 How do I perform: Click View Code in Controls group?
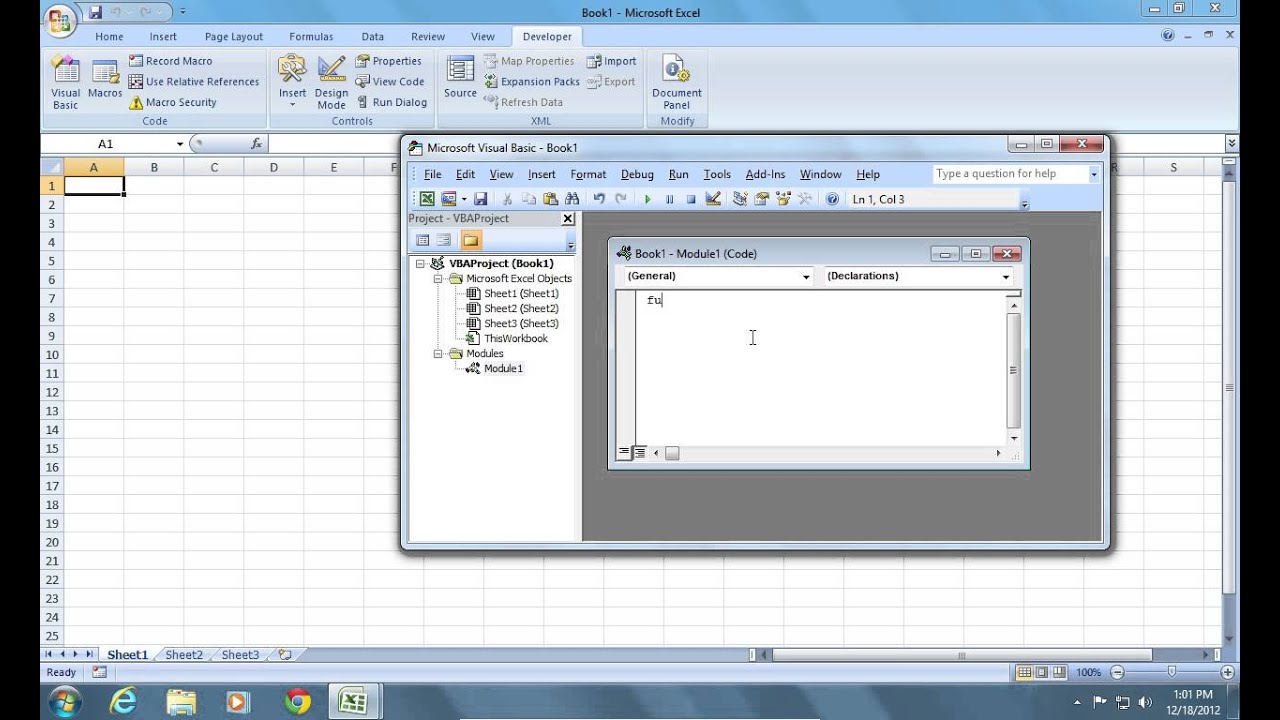(390, 82)
